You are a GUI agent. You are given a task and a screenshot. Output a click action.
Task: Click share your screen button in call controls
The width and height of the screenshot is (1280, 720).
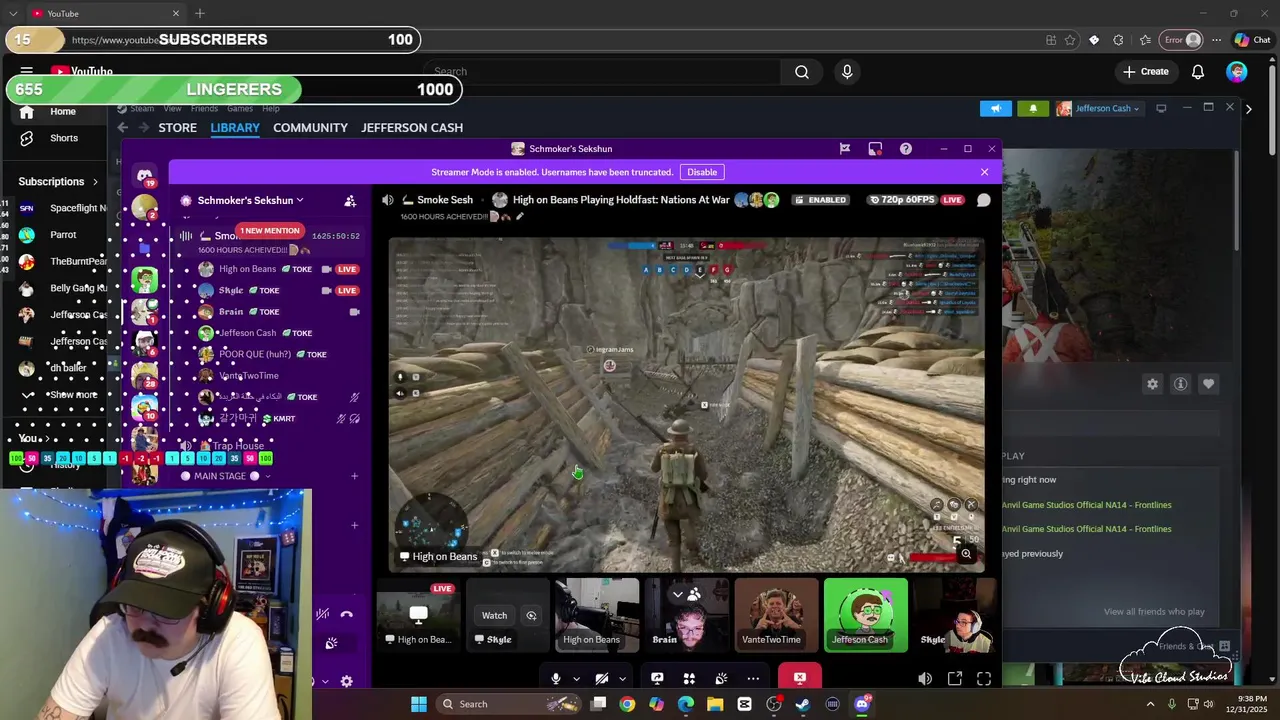[657, 678]
